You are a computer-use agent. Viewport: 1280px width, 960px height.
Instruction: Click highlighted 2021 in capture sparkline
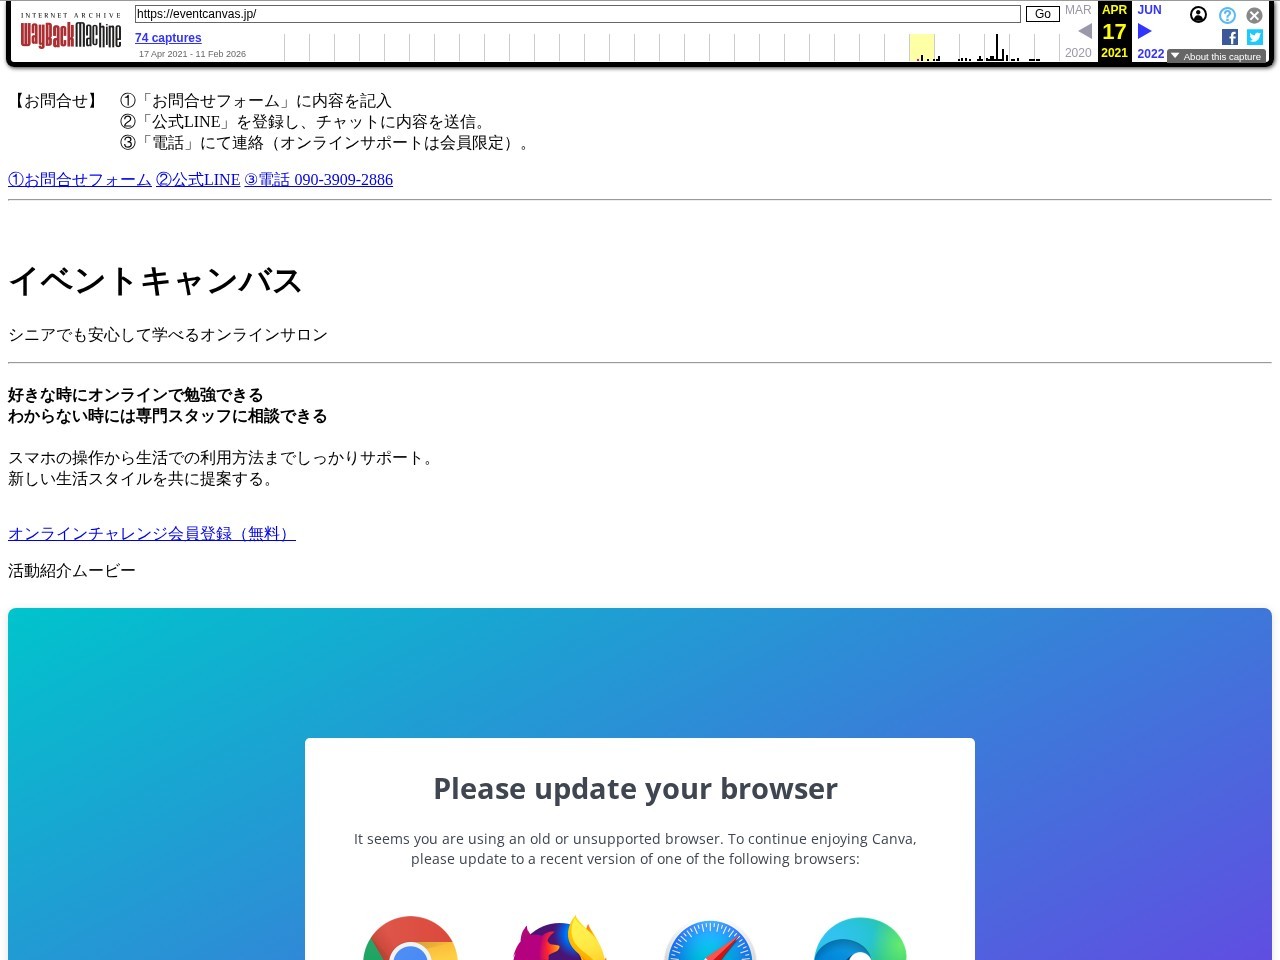[922, 47]
